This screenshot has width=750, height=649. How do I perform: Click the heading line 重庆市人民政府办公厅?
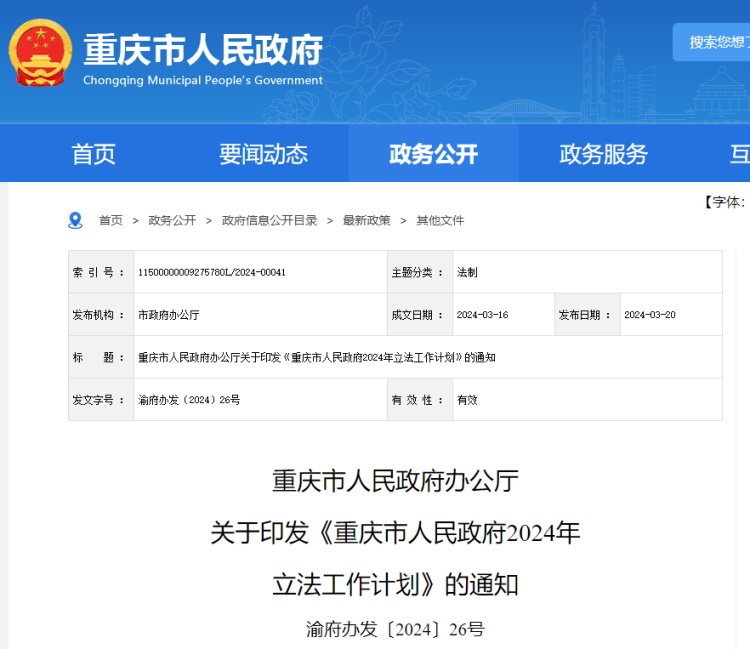(395, 481)
